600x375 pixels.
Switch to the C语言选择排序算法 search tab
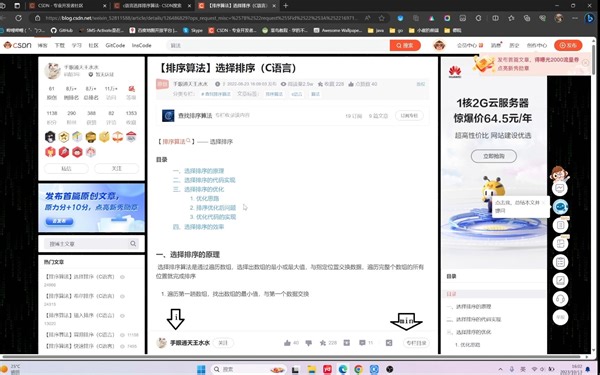pos(153,6)
